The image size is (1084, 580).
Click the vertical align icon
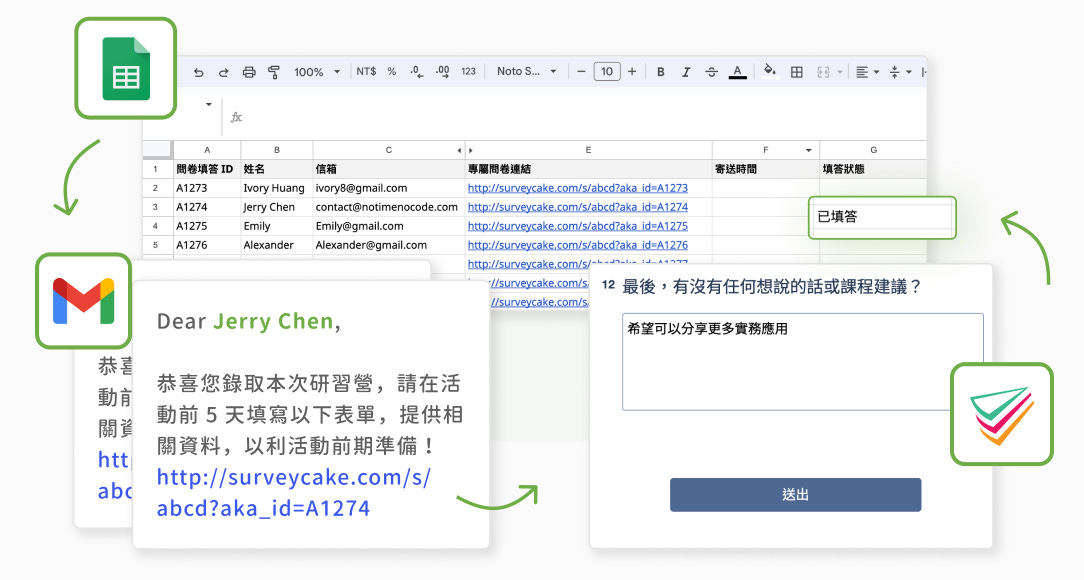895,72
